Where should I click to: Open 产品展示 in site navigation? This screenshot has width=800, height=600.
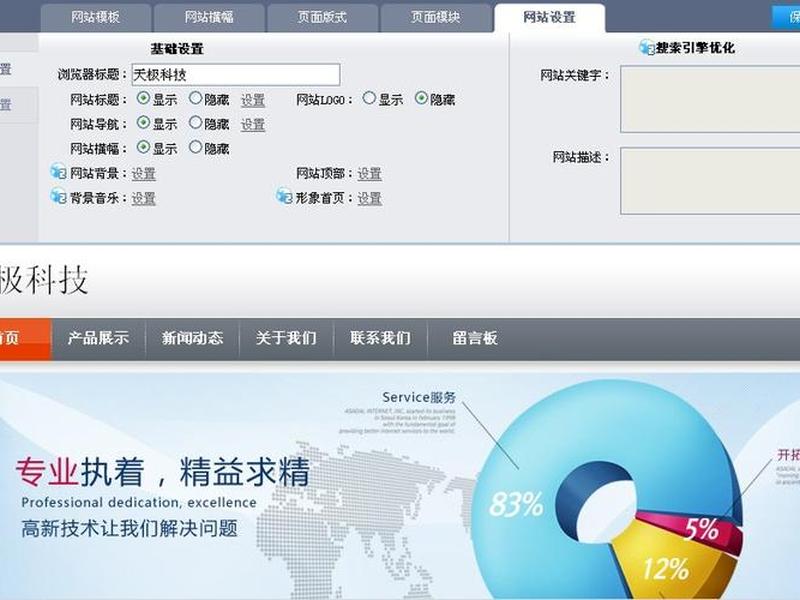(x=98, y=338)
